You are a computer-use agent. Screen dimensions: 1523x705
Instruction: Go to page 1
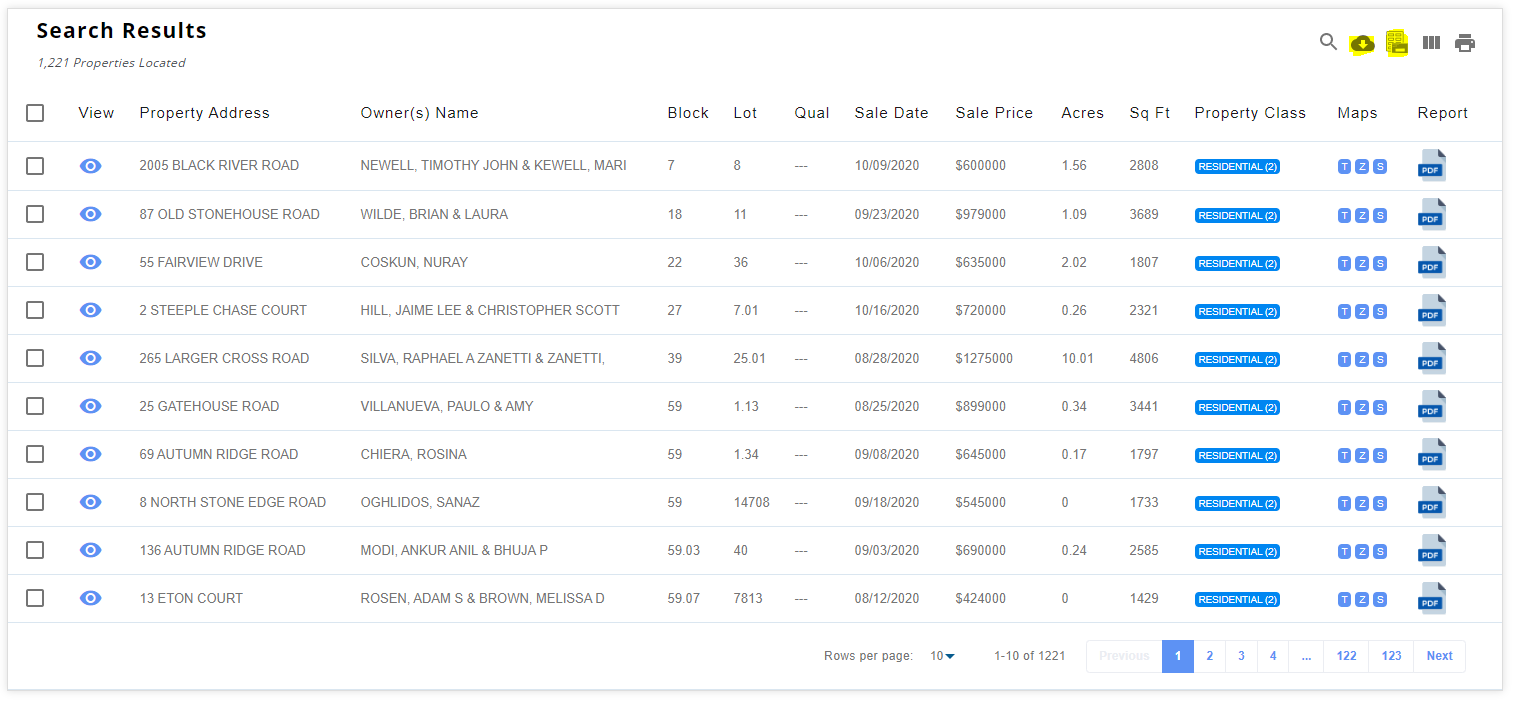point(1178,656)
